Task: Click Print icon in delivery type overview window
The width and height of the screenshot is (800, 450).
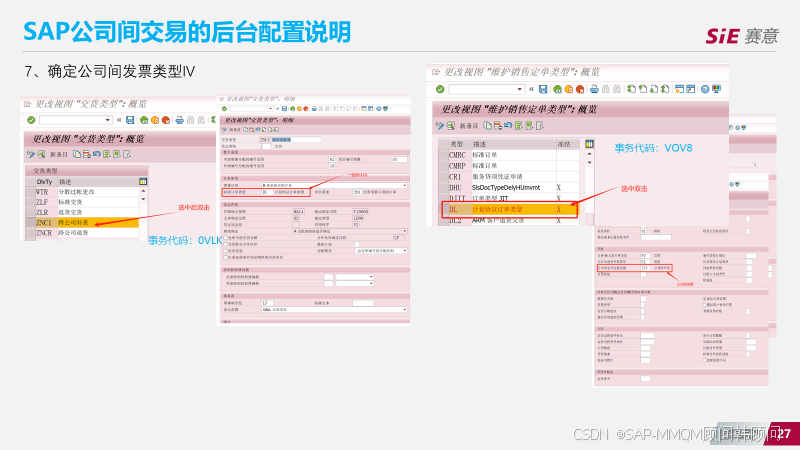Action: click(180, 120)
